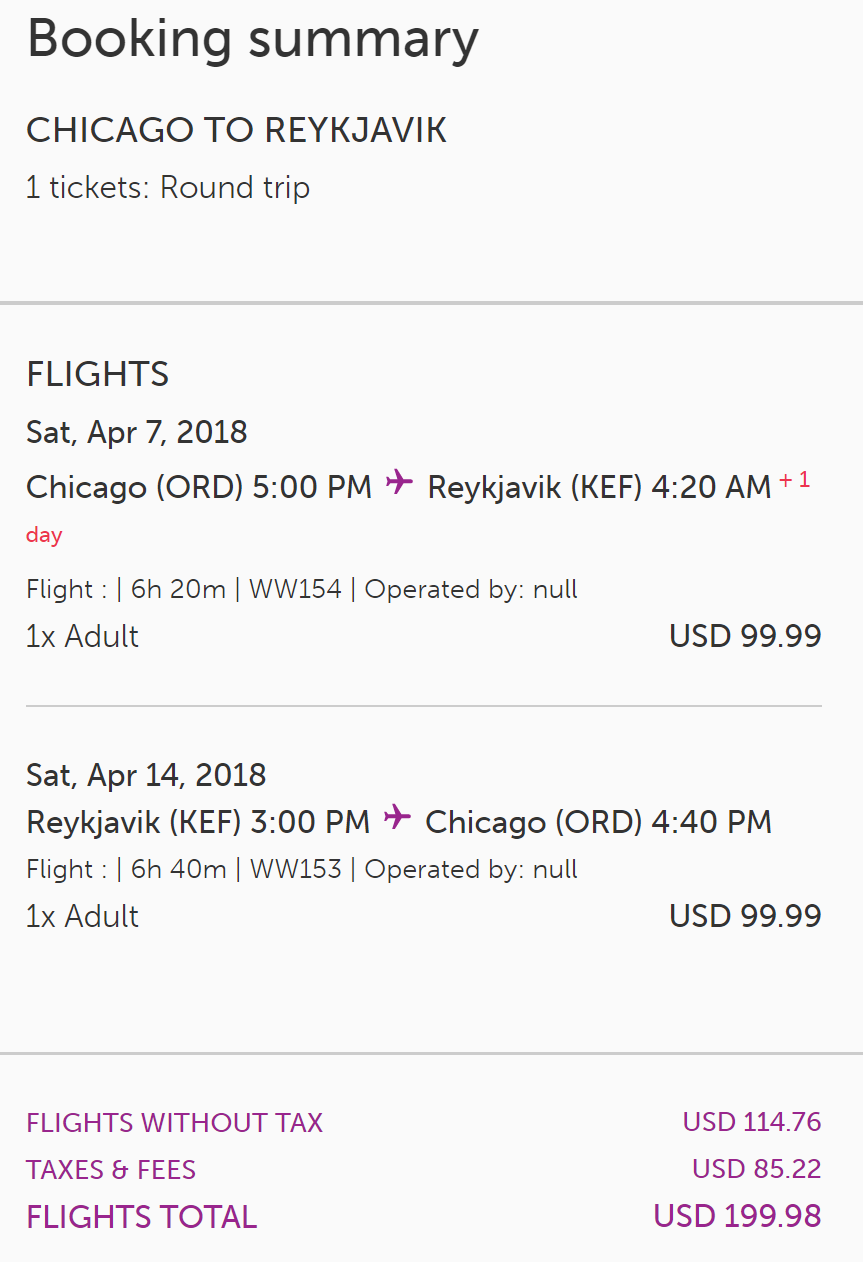
Task: Click the Booking summary heading
Action: coord(252,40)
